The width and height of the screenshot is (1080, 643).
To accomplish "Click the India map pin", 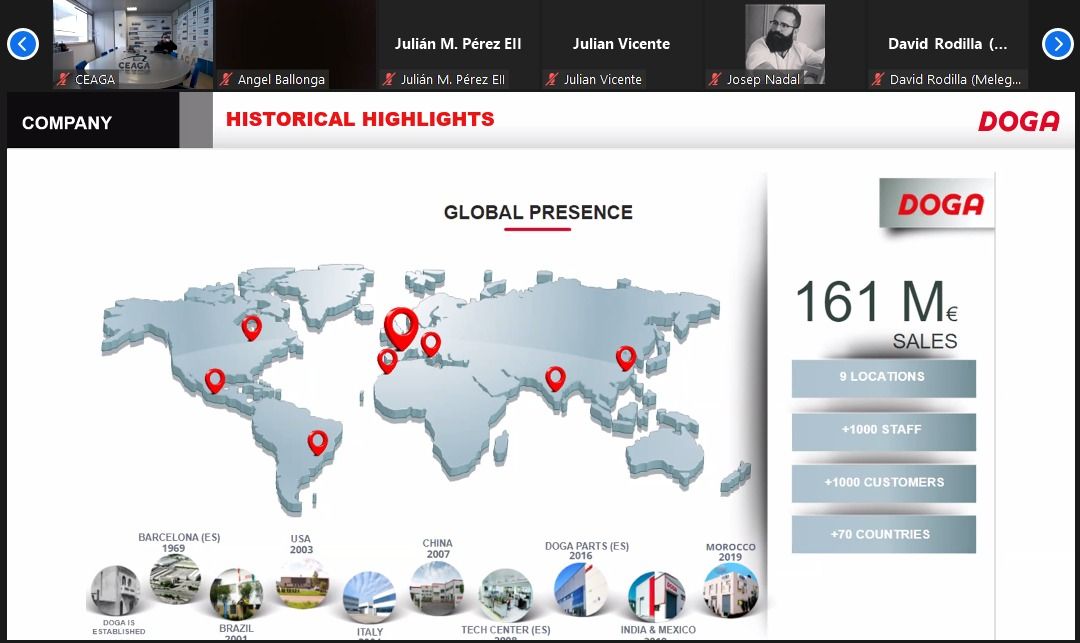I will (x=555, y=379).
